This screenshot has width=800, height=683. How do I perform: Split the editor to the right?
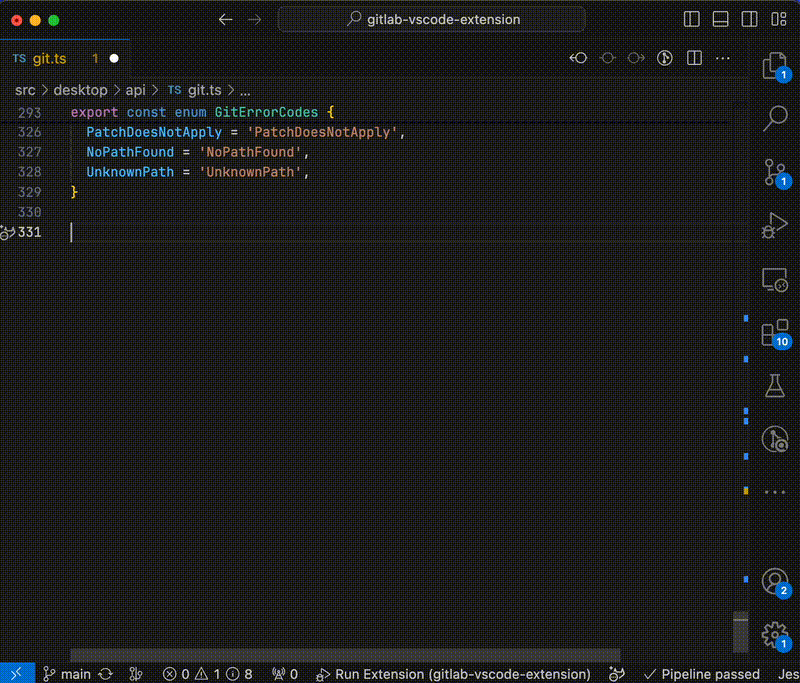click(694, 58)
